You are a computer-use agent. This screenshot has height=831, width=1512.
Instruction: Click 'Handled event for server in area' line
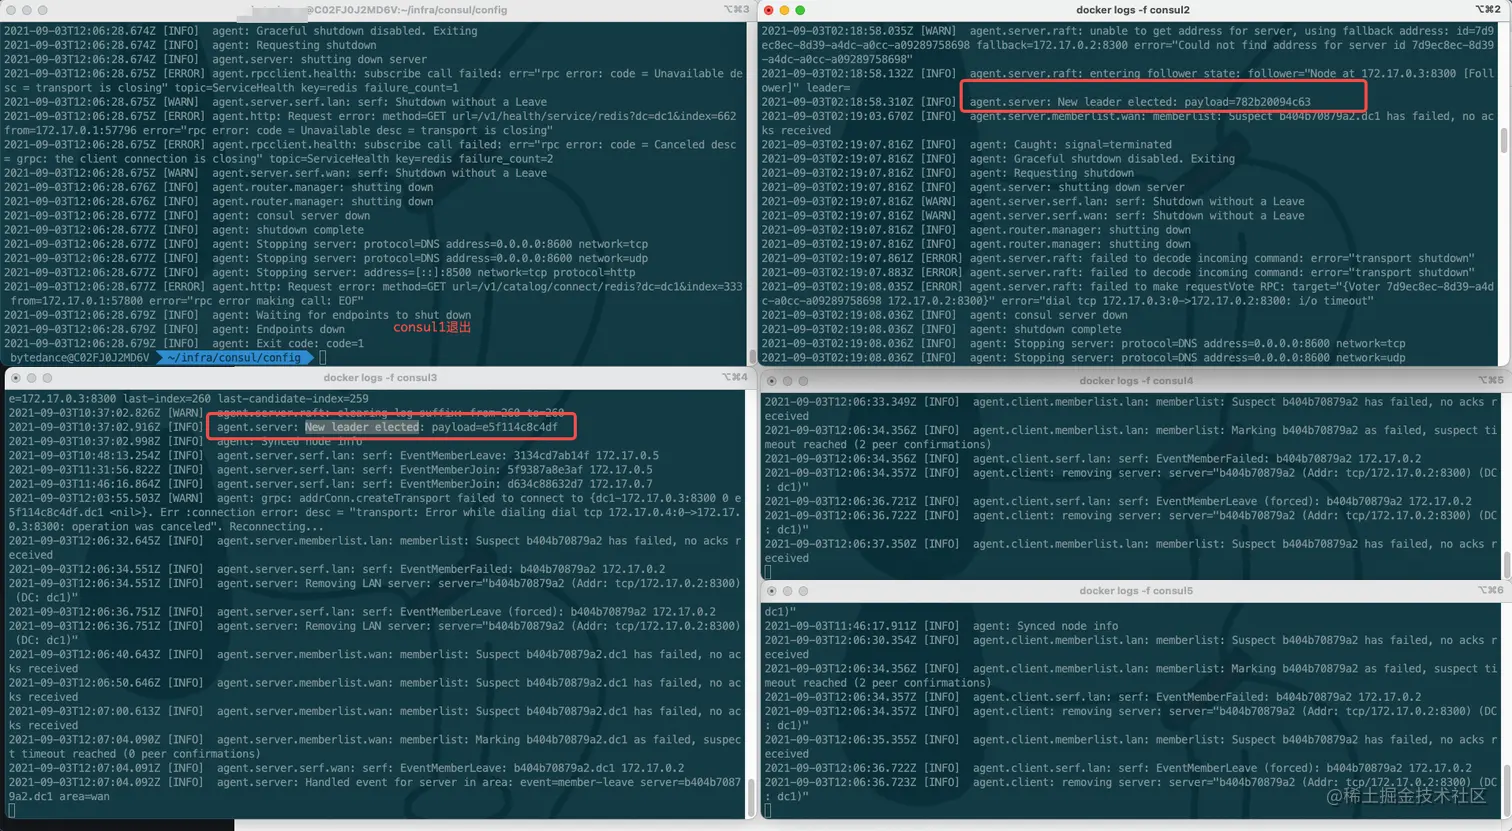coord(375,790)
